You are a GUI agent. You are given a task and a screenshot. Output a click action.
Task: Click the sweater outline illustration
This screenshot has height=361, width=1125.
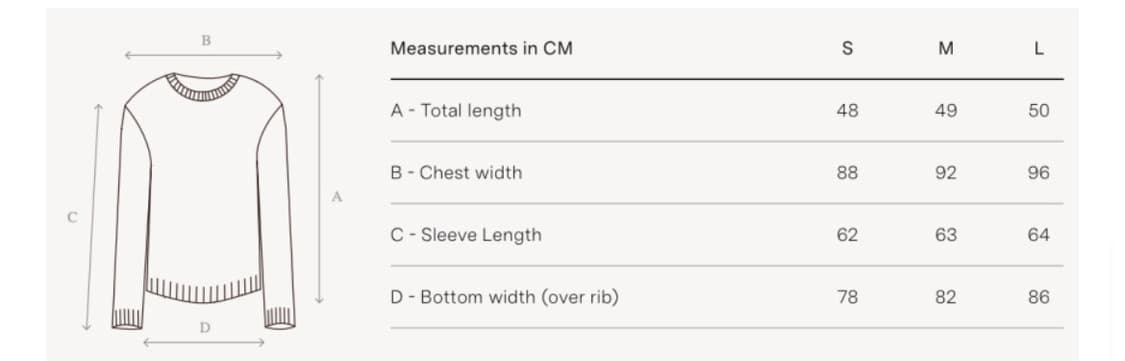click(x=204, y=201)
